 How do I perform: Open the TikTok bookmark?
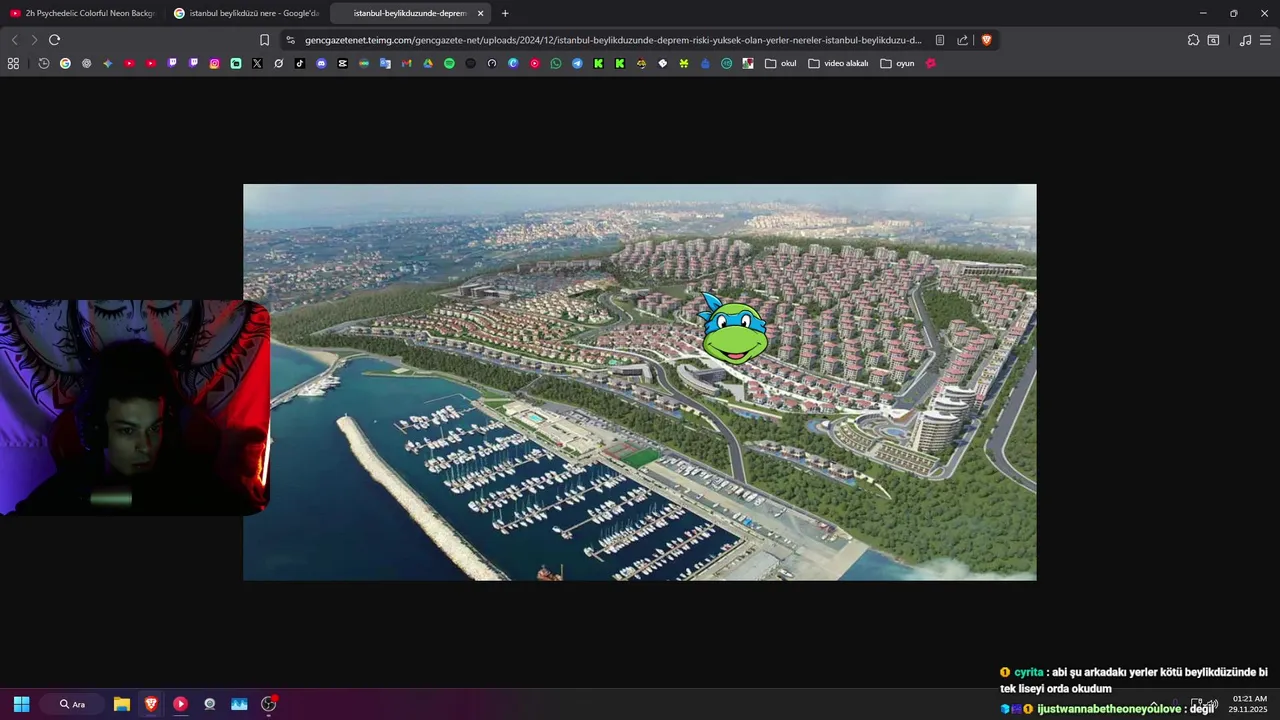tap(300, 63)
